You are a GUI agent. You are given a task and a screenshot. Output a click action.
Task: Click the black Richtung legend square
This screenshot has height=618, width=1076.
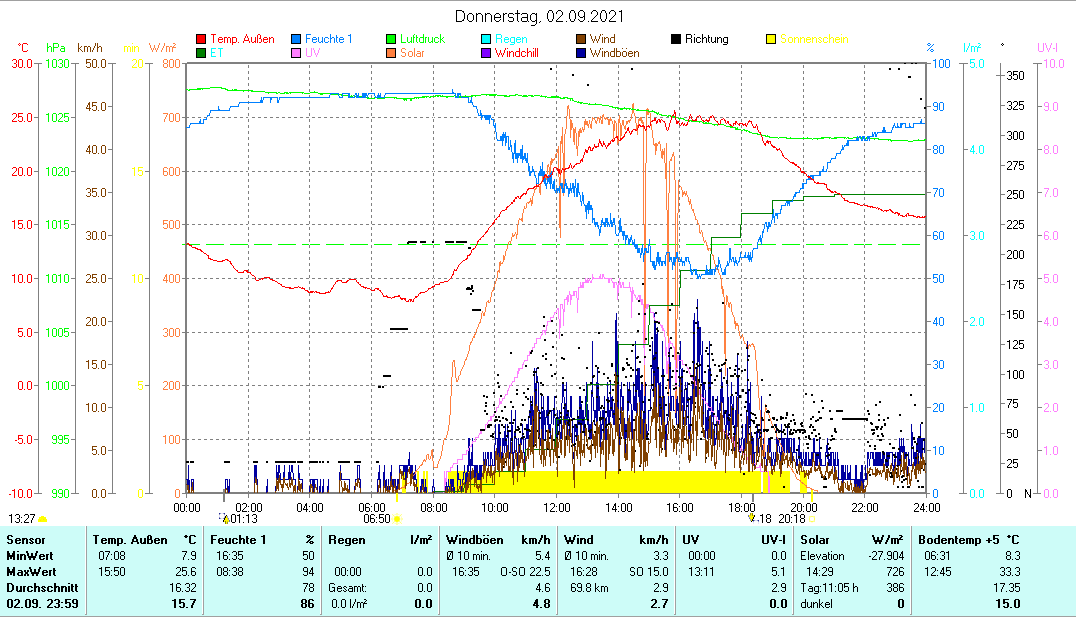point(676,39)
